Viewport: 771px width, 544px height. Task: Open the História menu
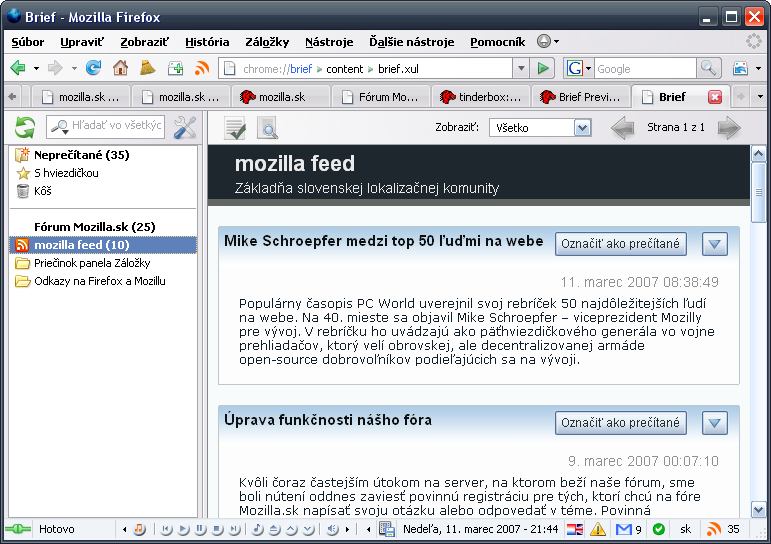[x=207, y=42]
